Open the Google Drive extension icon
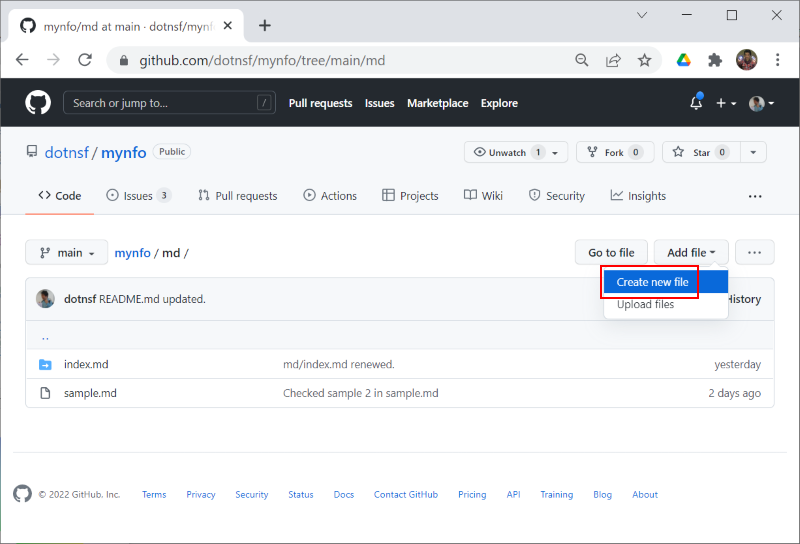 click(684, 60)
